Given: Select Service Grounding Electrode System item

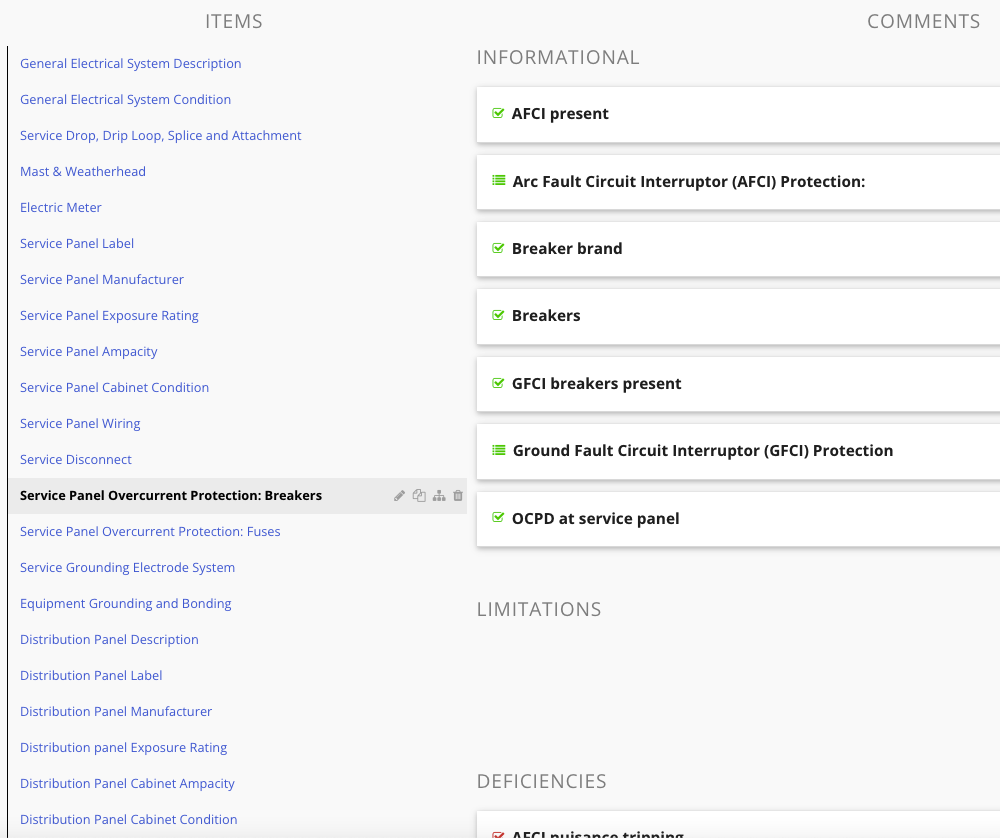Looking at the screenshot, I should (x=127, y=568).
